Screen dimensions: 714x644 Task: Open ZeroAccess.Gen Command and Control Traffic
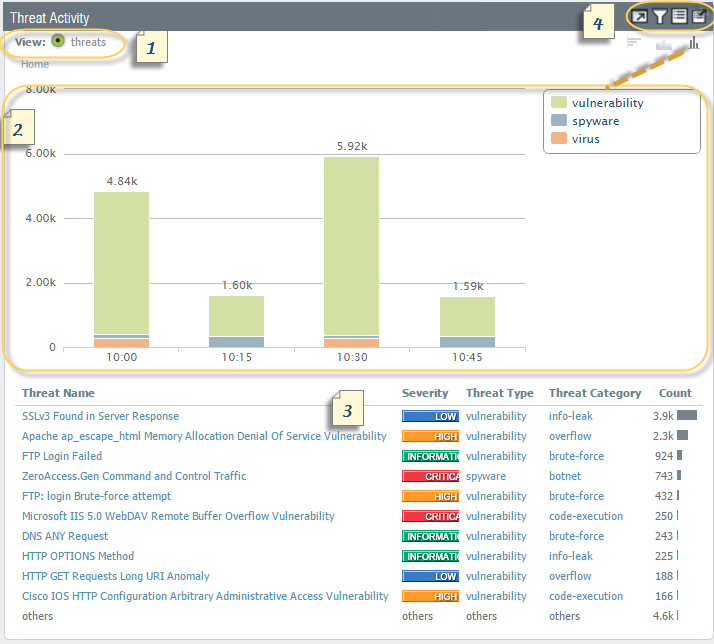coord(134,476)
